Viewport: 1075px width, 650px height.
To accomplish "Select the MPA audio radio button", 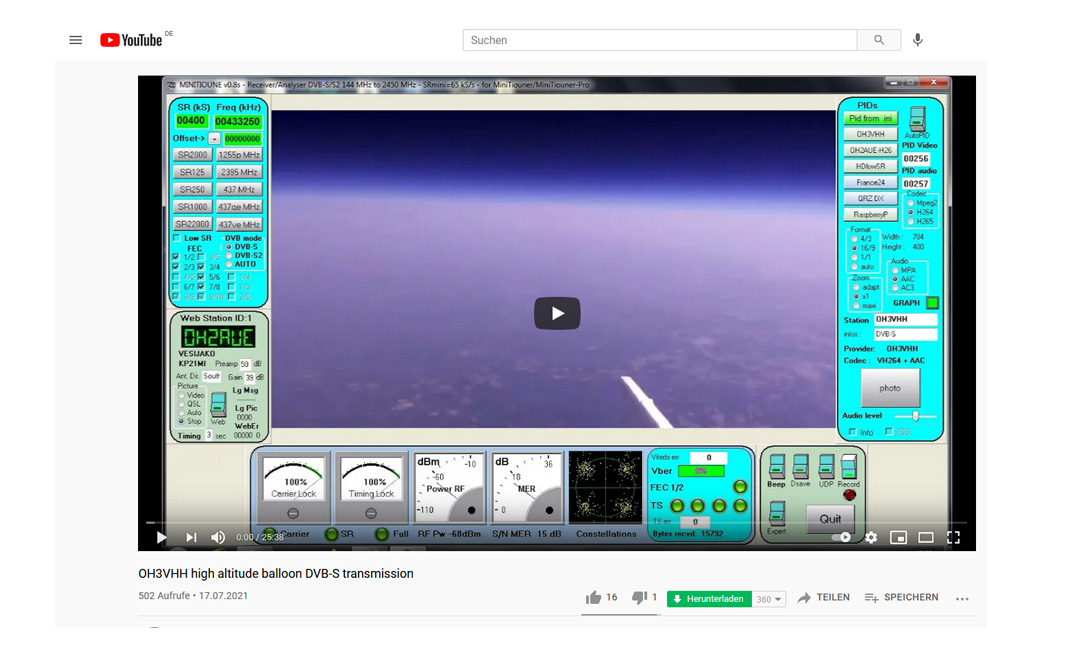I will (x=895, y=270).
